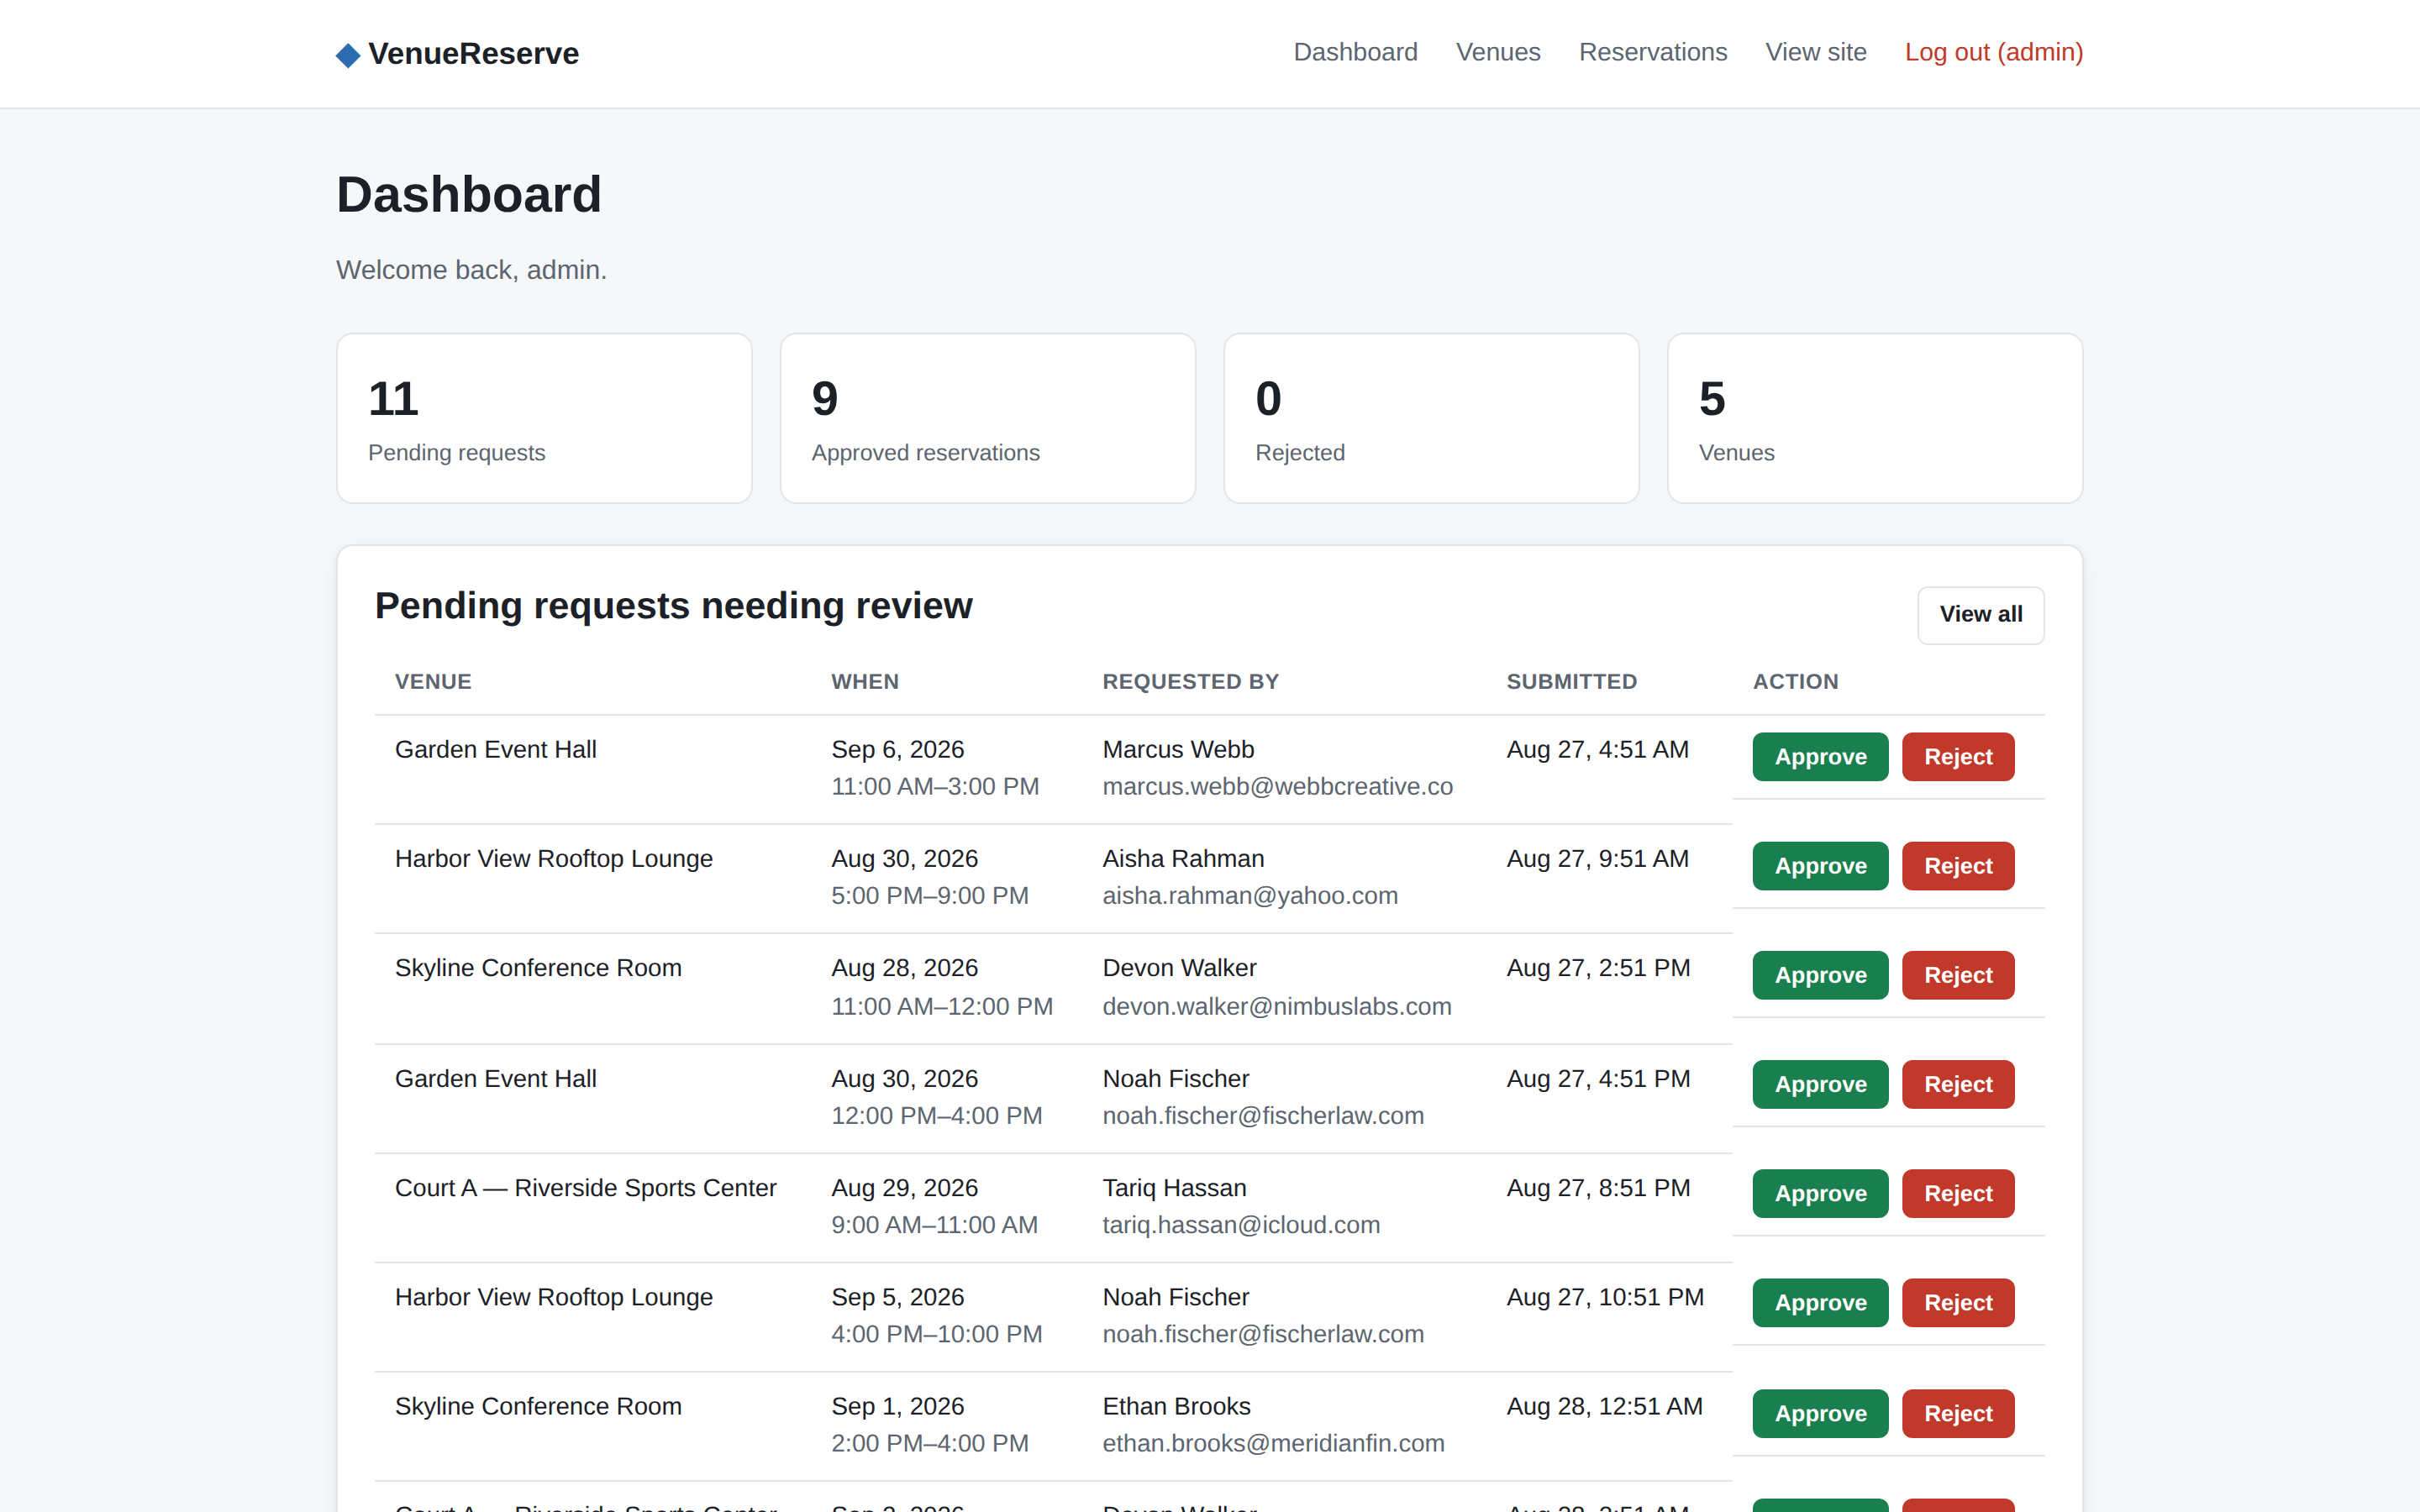2420x1512 pixels.
Task: Reject Noah Fischer's Harbor View Sep 5 request
Action: (1958, 1303)
